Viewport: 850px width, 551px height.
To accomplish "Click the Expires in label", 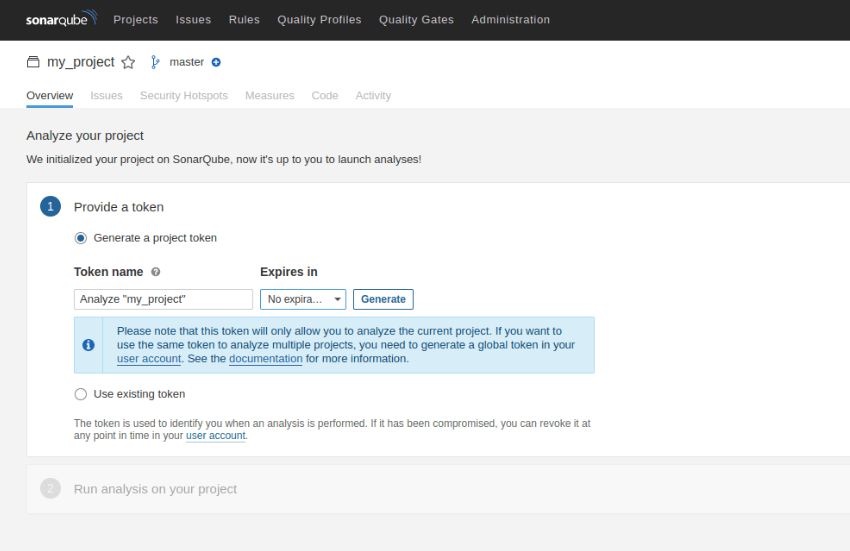I will click(289, 272).
